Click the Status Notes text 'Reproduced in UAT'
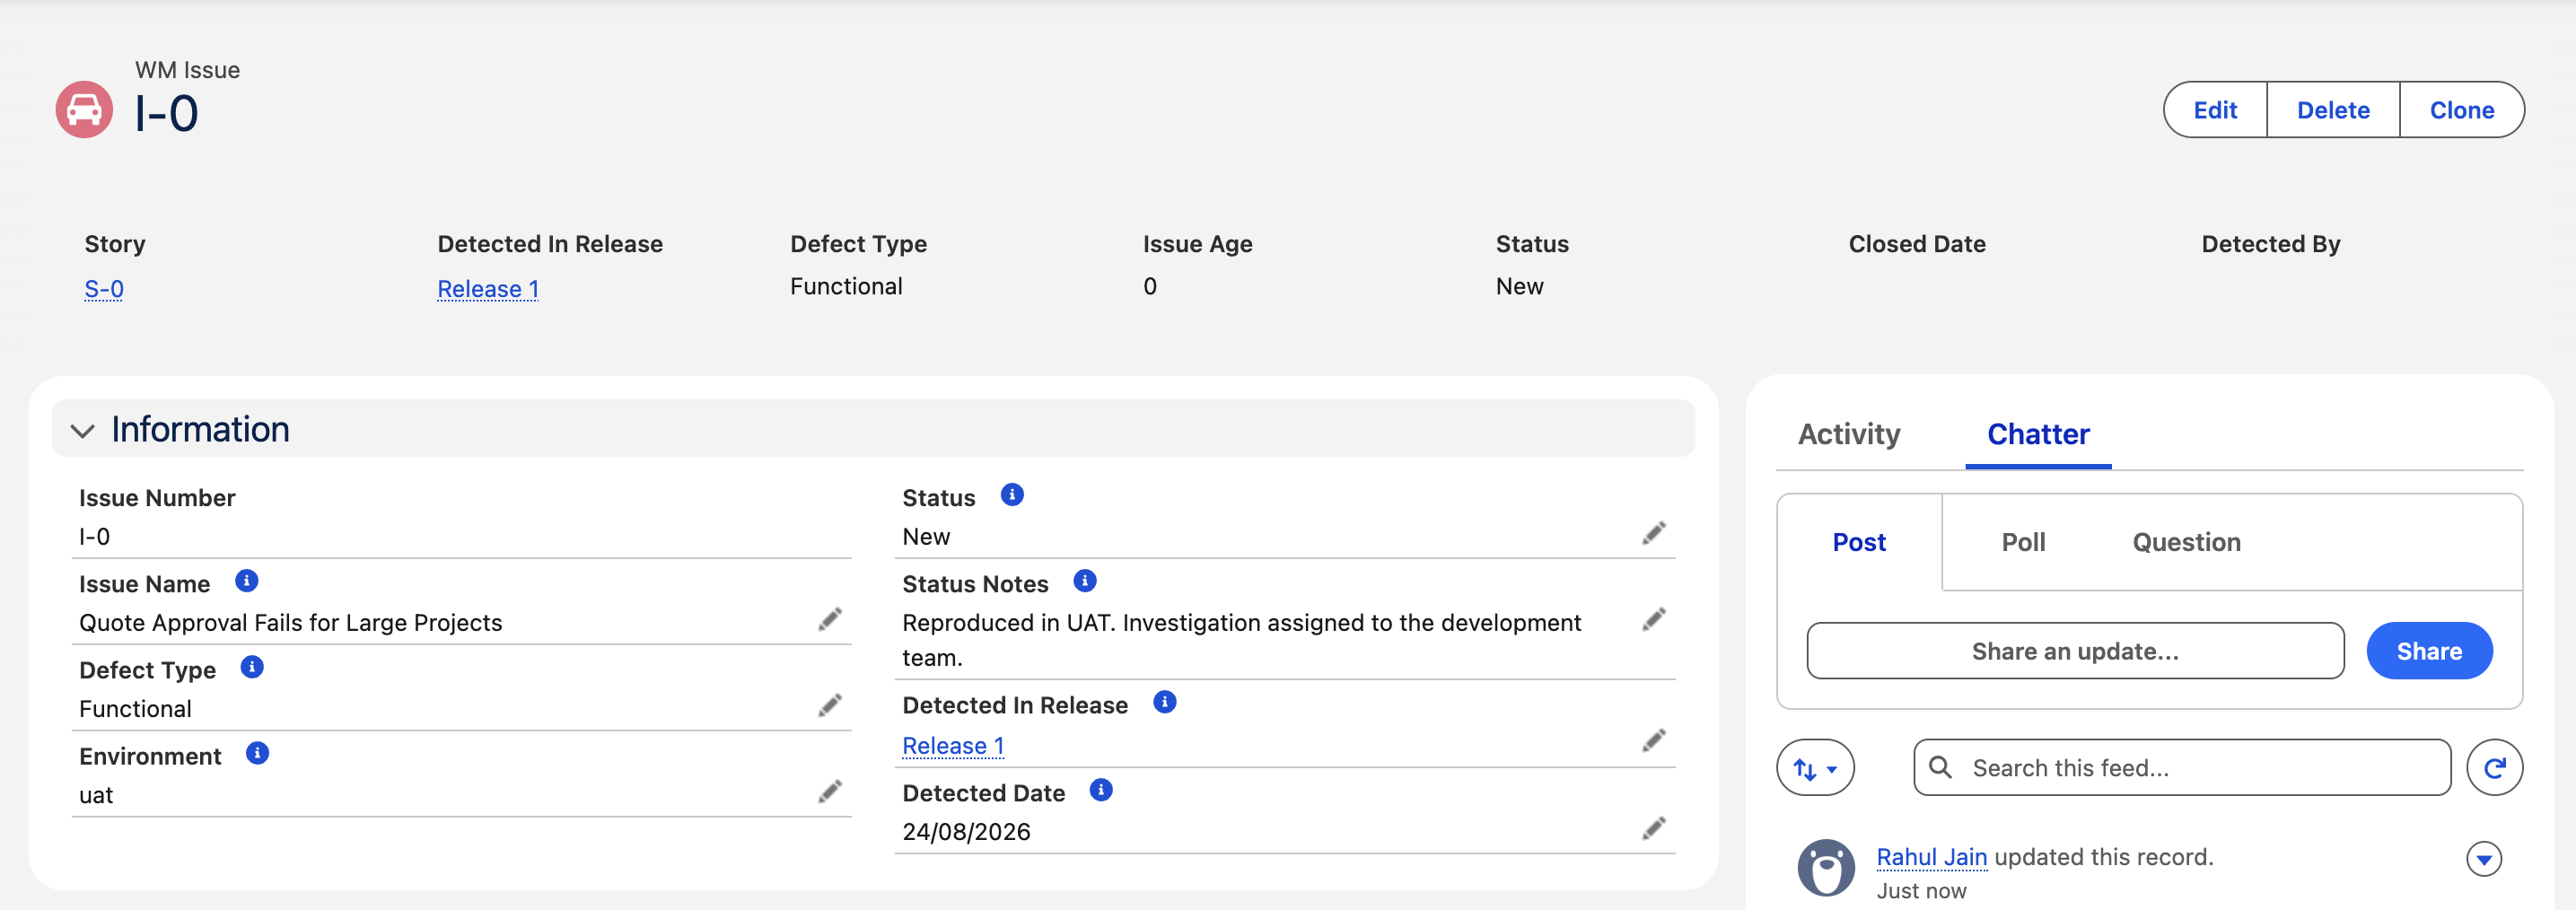This screenshot has height=910, width=2576. pos(1009,623)
